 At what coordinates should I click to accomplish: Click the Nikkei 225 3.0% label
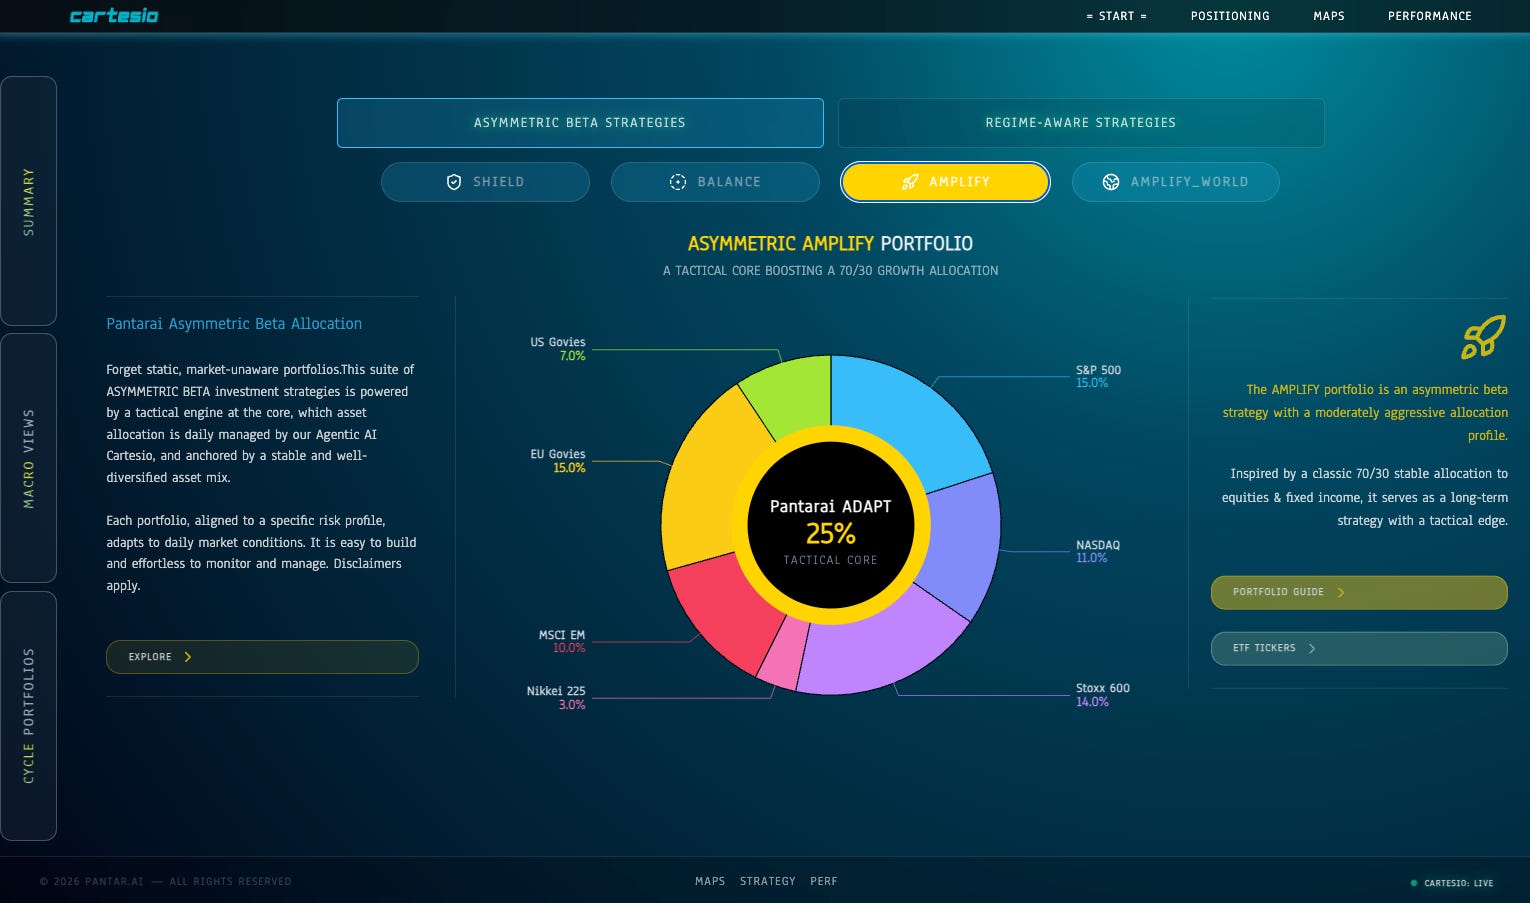[x=556, y=698]
